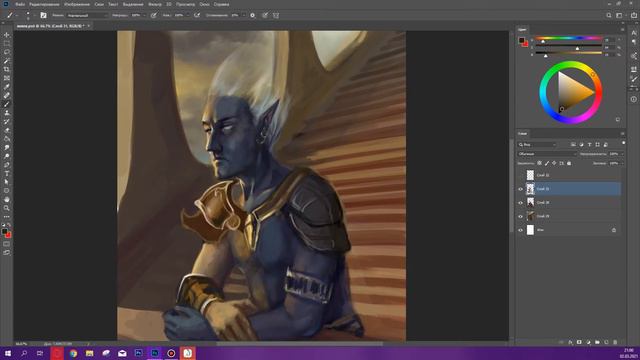Toggle pressure for opacity icon
This screenshot has width=640, height=360.
tap(153, 15)
